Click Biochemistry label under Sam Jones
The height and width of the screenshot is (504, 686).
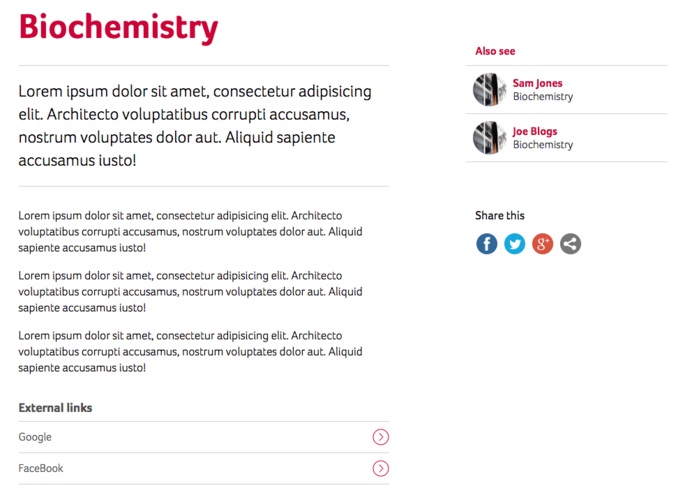[543, 96]
